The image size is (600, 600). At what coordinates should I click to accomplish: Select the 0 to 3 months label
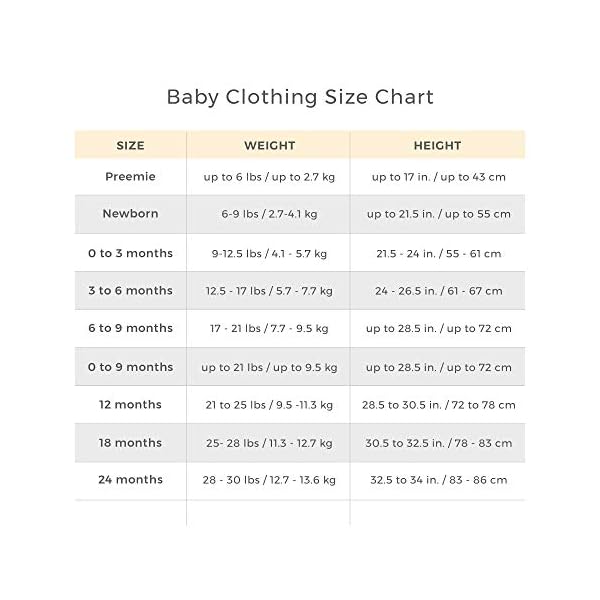pos(130,252)
